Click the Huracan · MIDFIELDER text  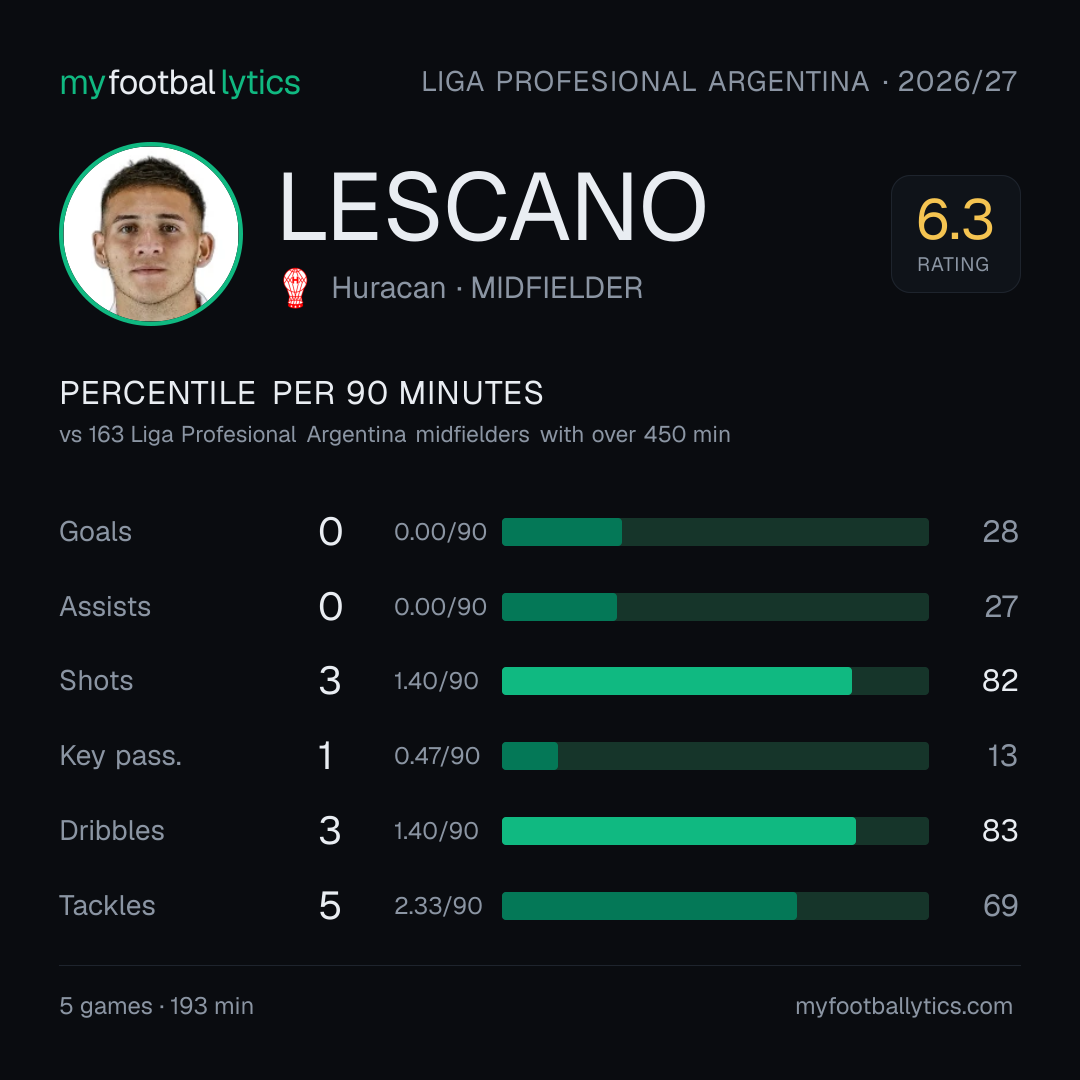point(487,288)
